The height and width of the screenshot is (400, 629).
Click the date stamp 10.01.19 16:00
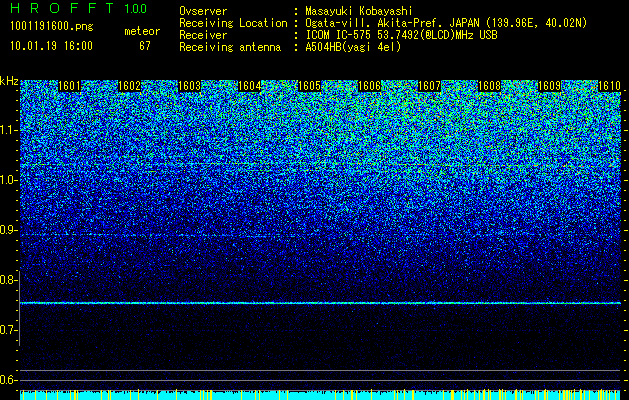(x=51, y=46)
